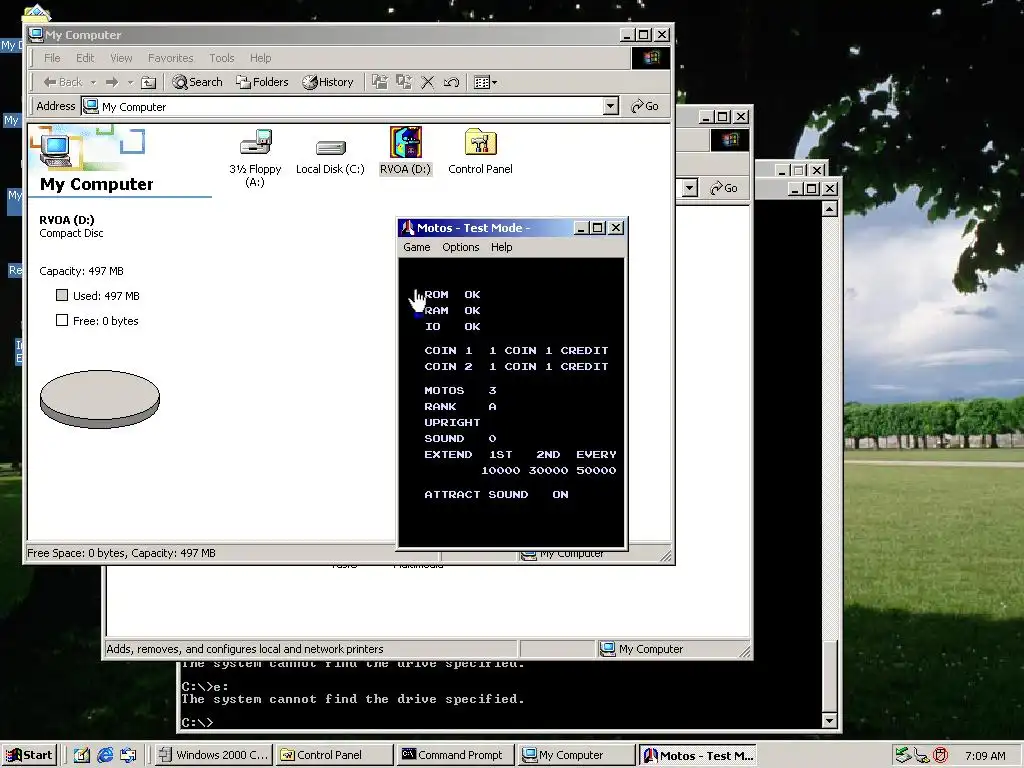The height and width of the screenshot is (768, 1024).
Task: Open the Help menu in Motos
Action: click(x=502, y=248)
